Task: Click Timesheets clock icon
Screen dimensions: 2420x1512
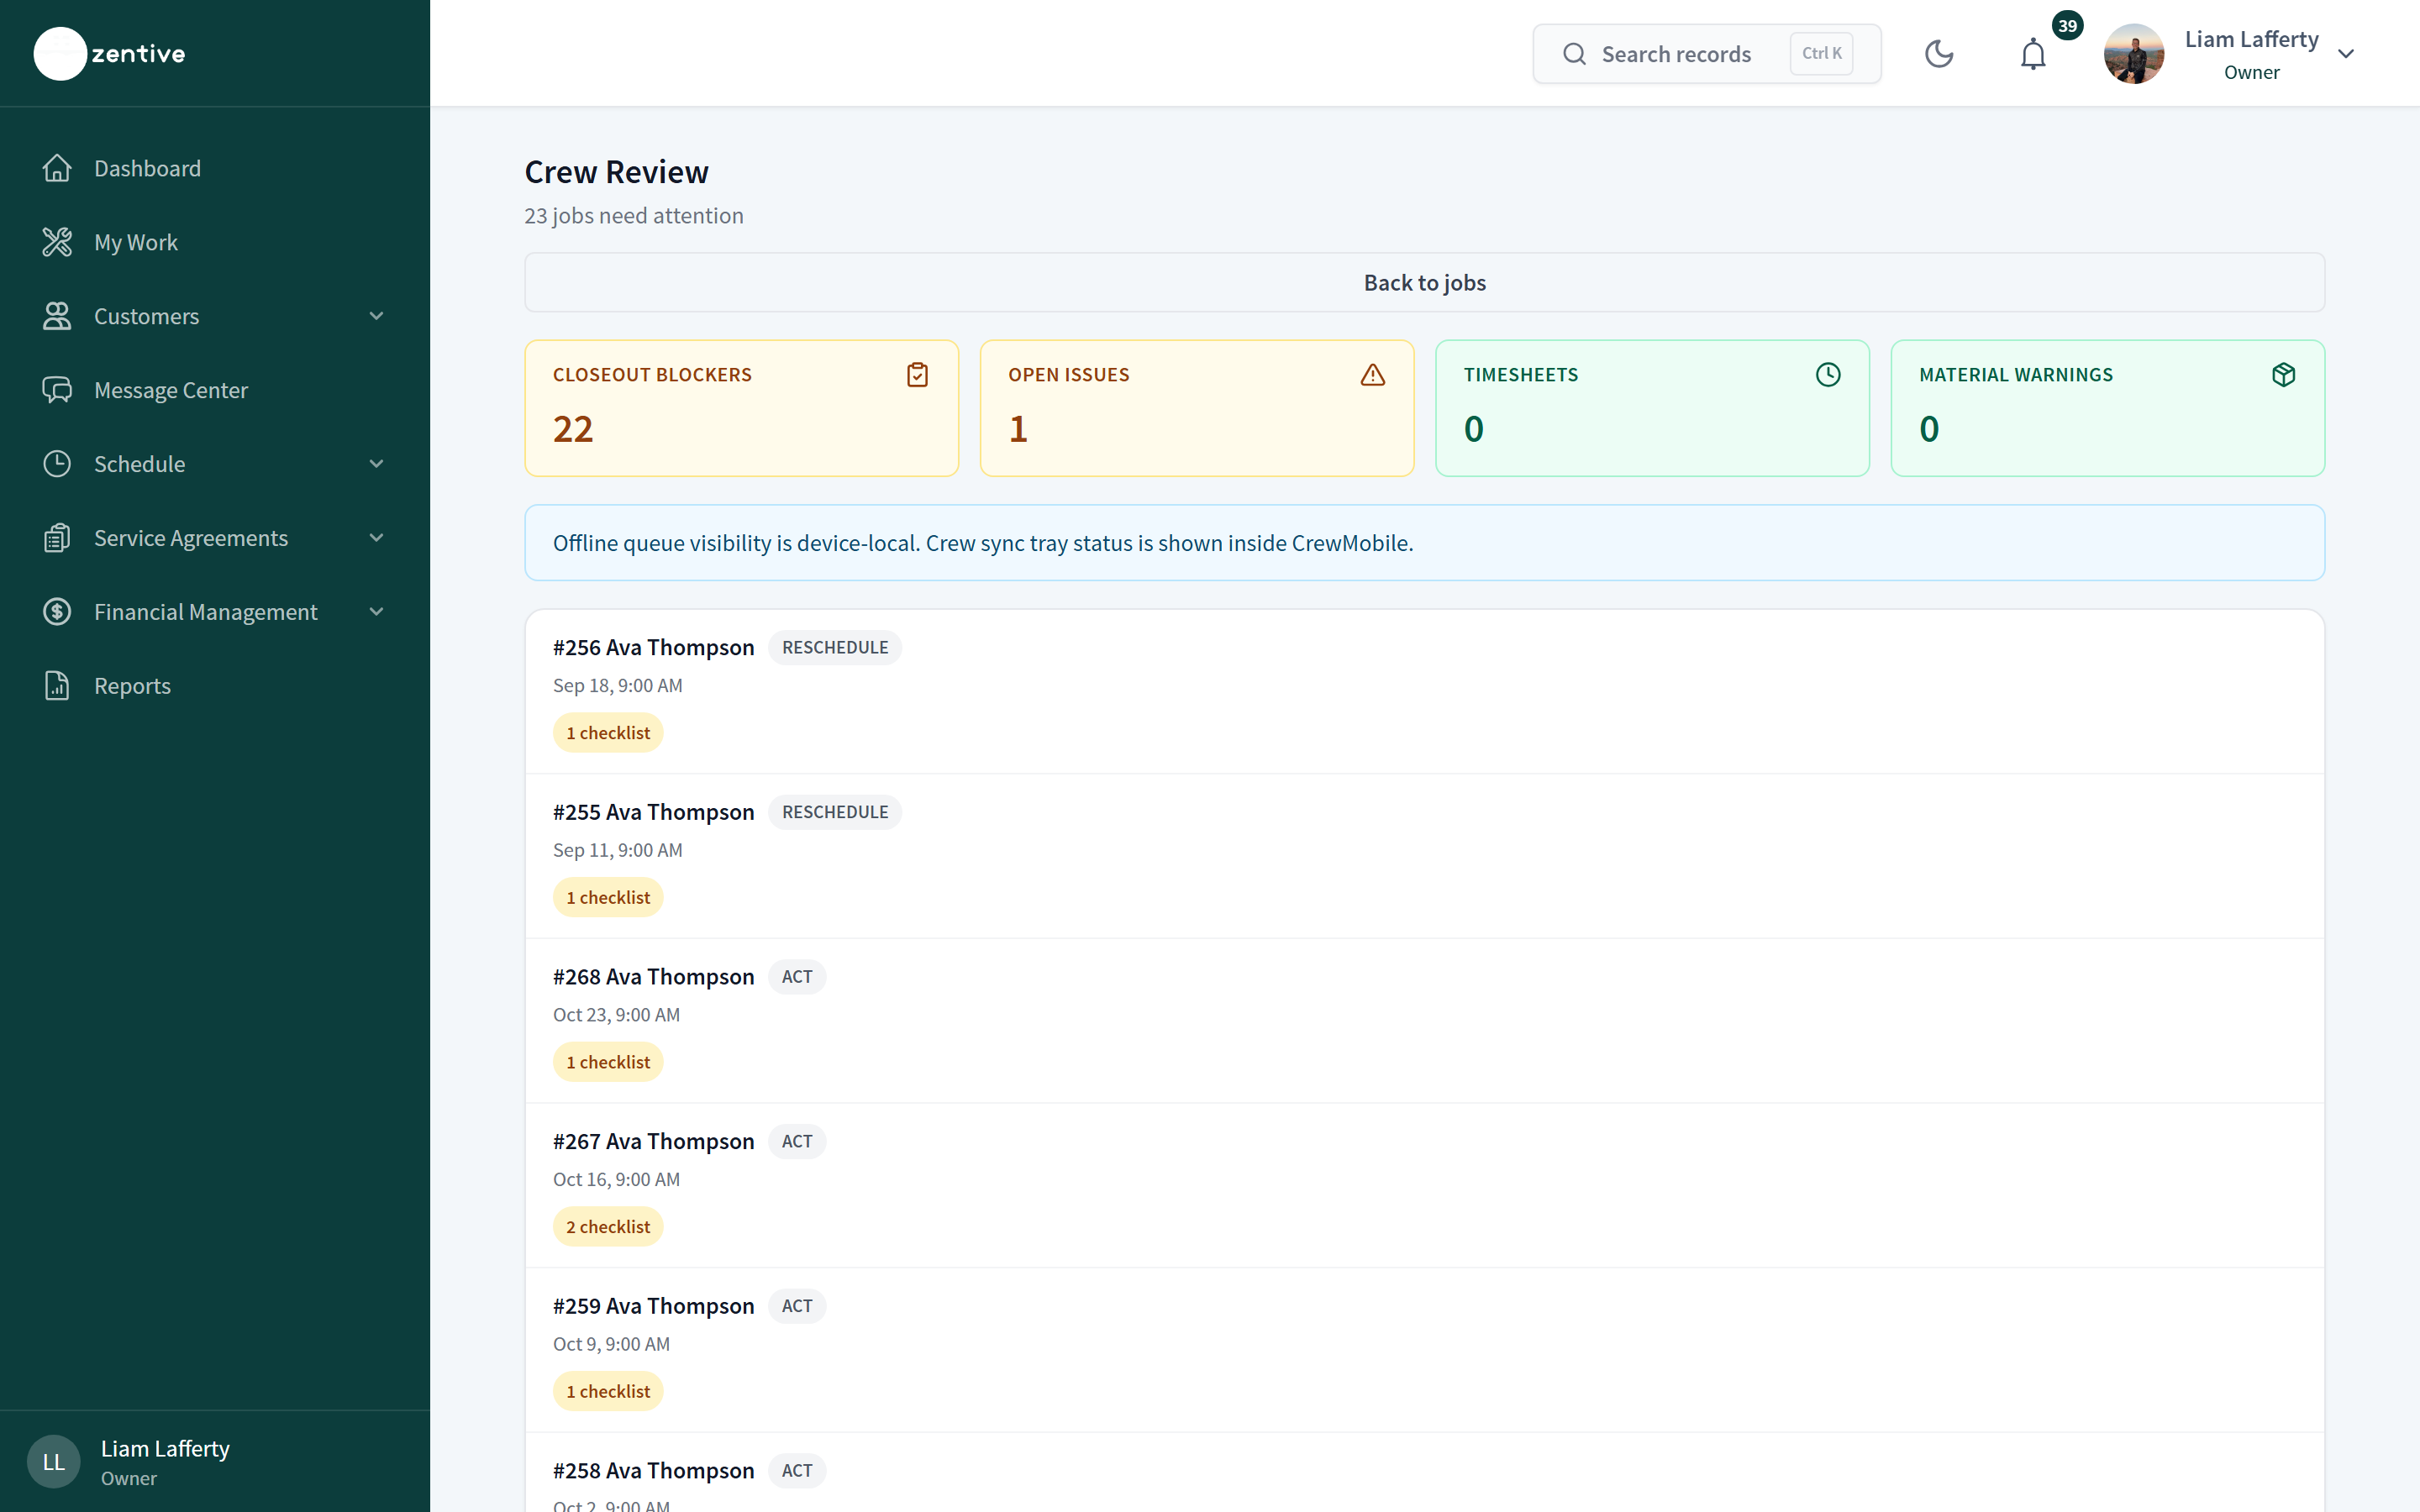Action: [x=1828, y=375]
